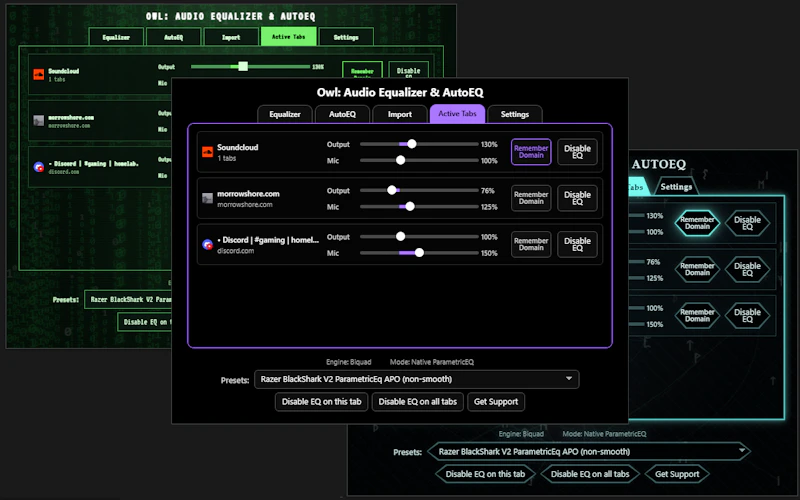Disable EQ for morrowshore.com in the center window
The width and height of the screenshot is (800, 500).
(577, 198)
